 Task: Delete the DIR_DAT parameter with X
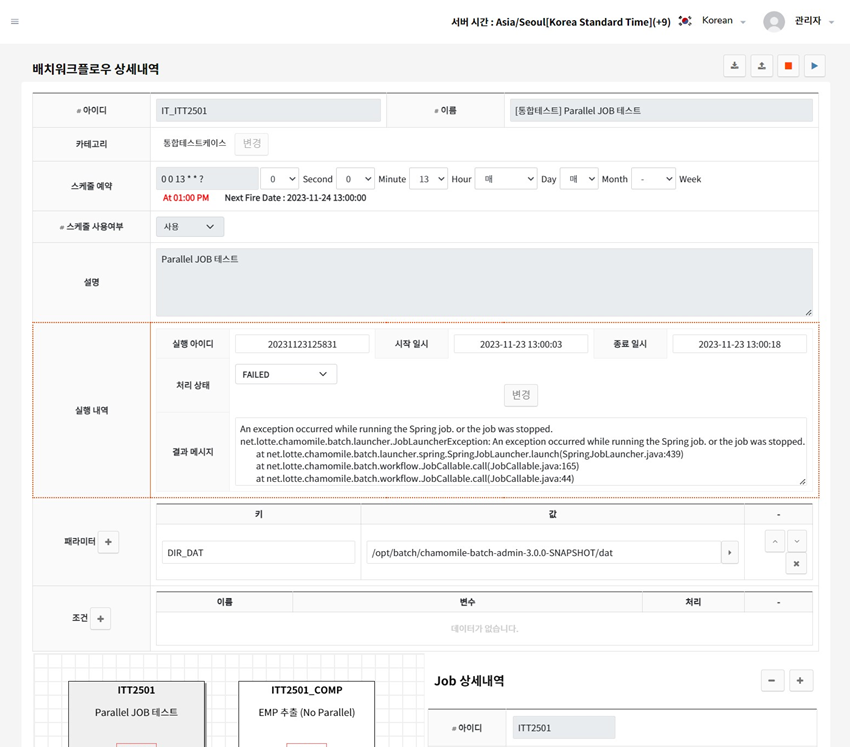[x=796, y=564]
